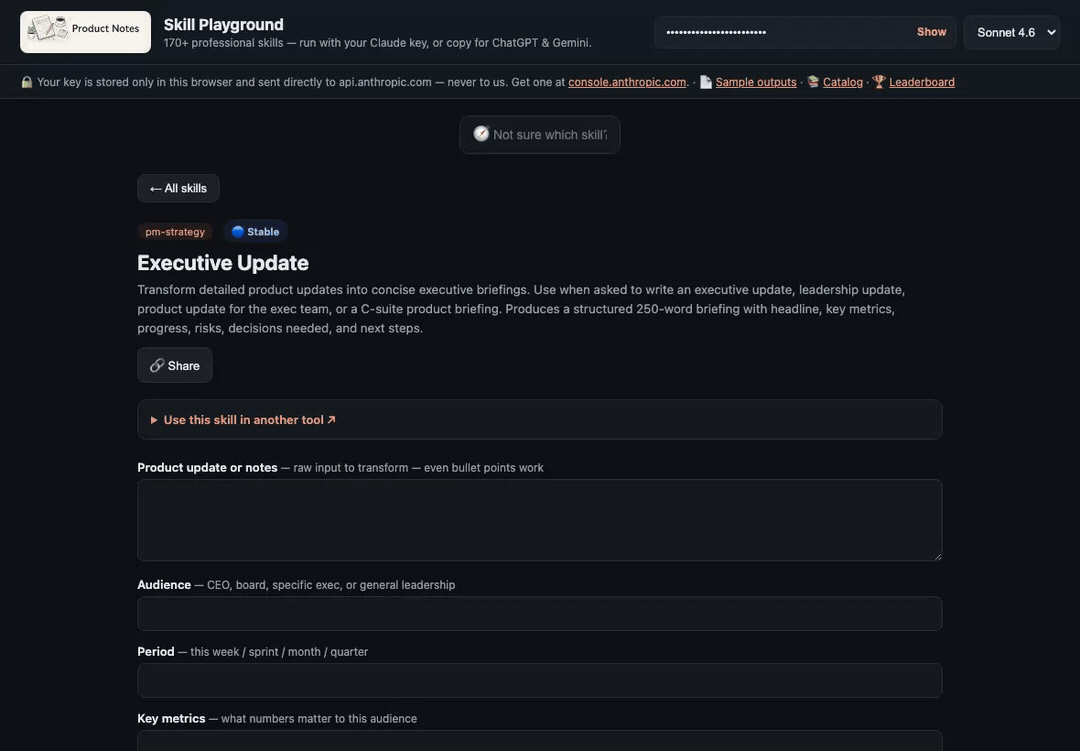
Task: Click the document icon before Sample outputs
Action: click(706, 82)
